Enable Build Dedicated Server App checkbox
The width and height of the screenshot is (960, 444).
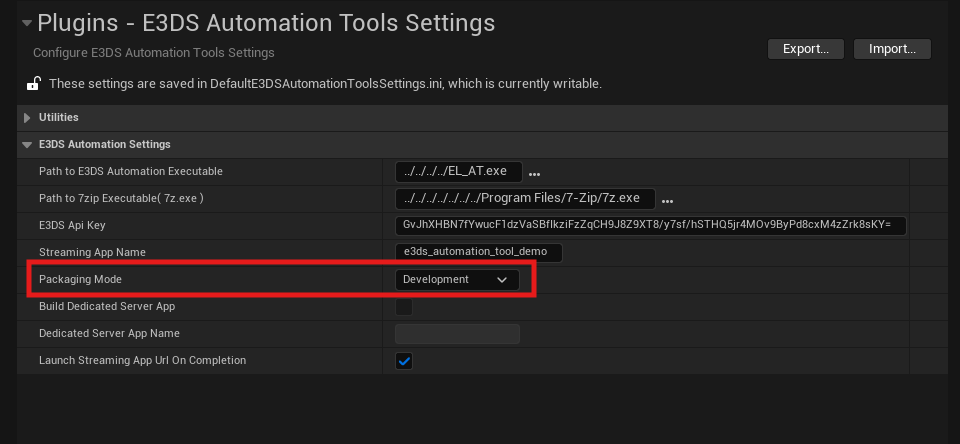404,307
